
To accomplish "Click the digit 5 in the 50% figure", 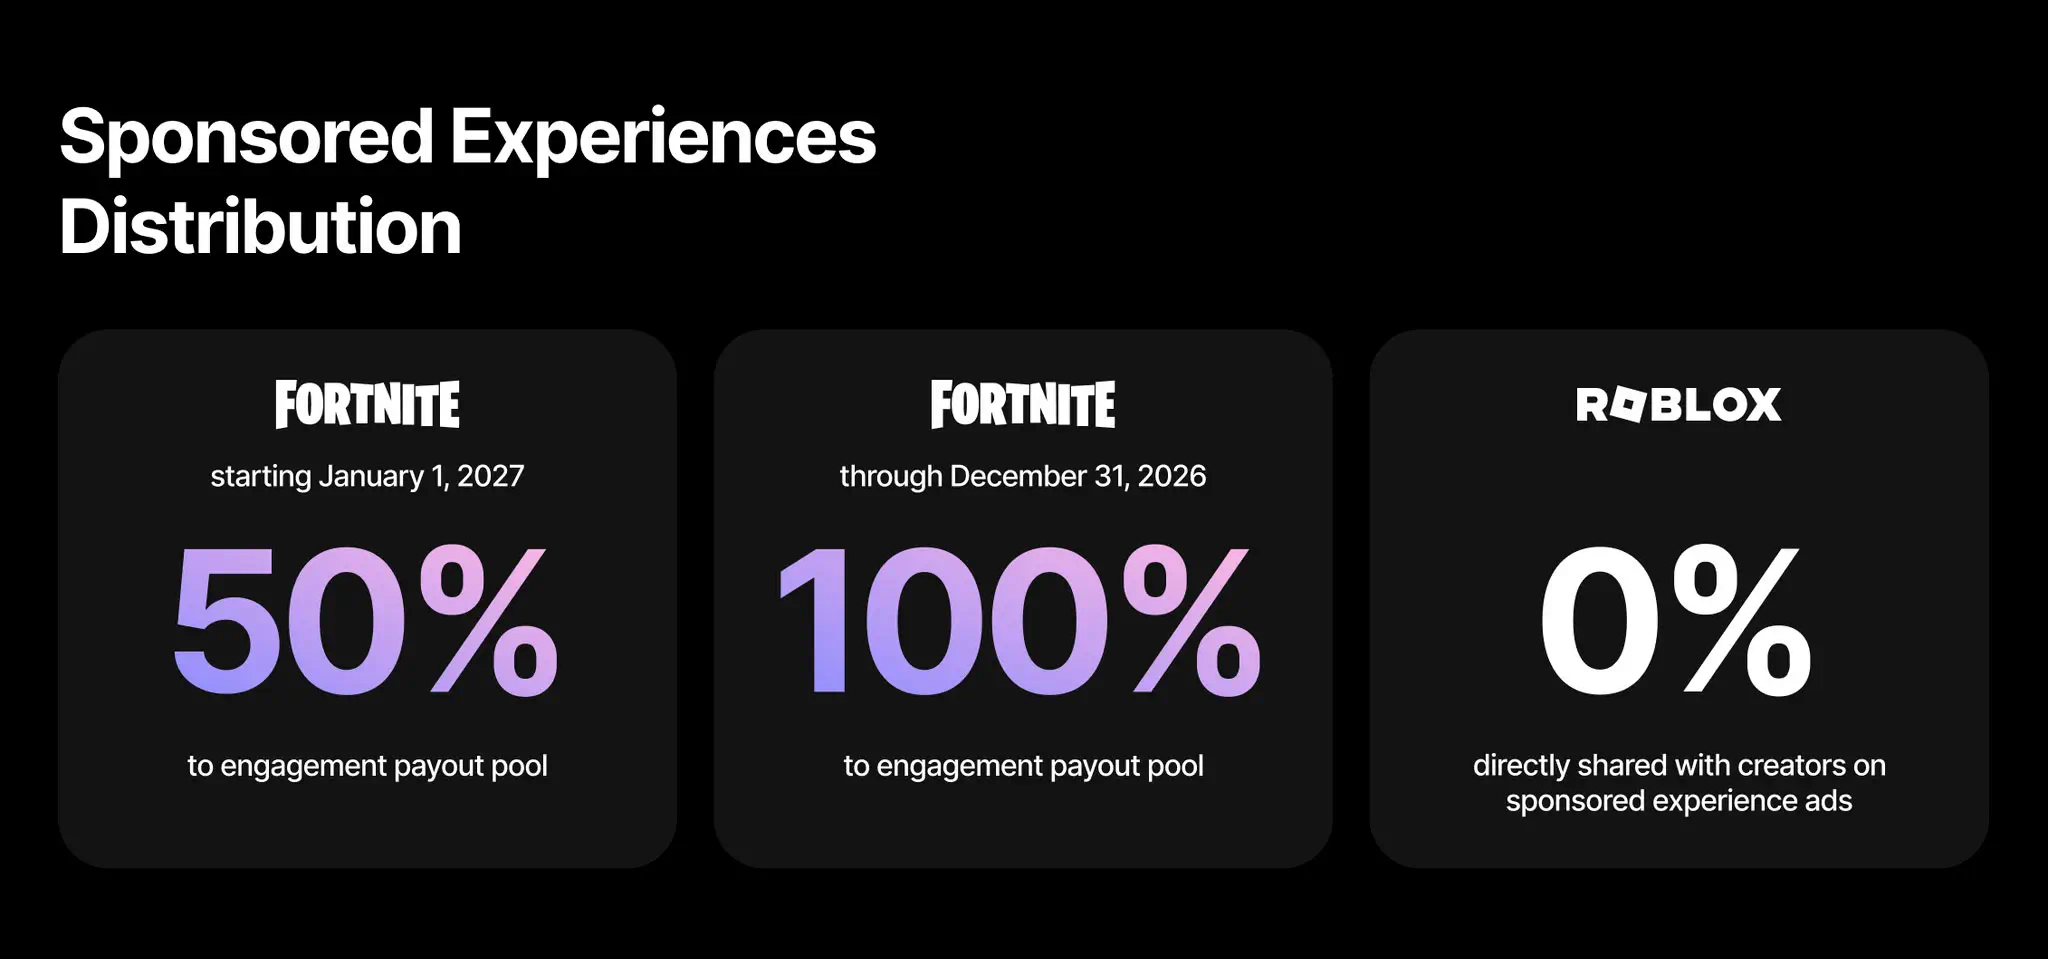I will click(225, 621).
